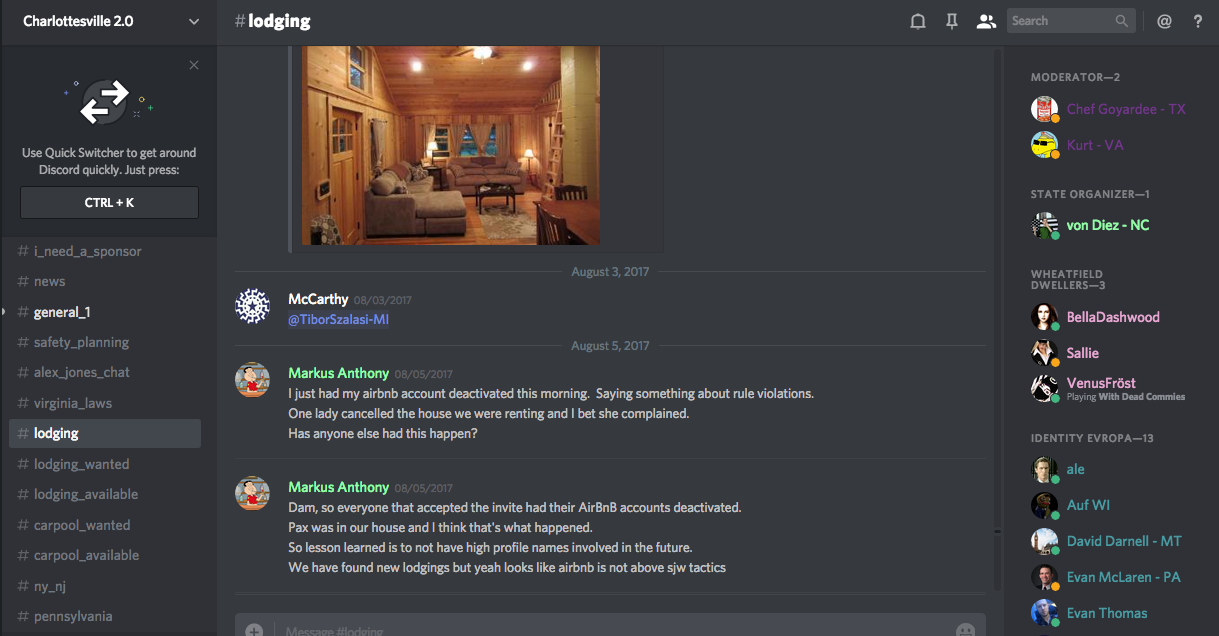Show pinned messages pin icon
This screenshot has width=1219, height=636.
click(x=952, y=21)
